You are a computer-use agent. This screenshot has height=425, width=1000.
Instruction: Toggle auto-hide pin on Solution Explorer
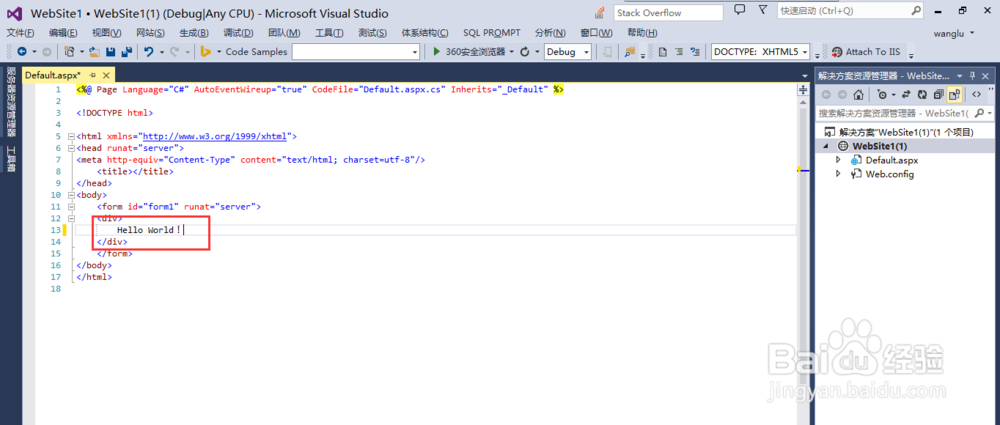click(x=973, y=75)
